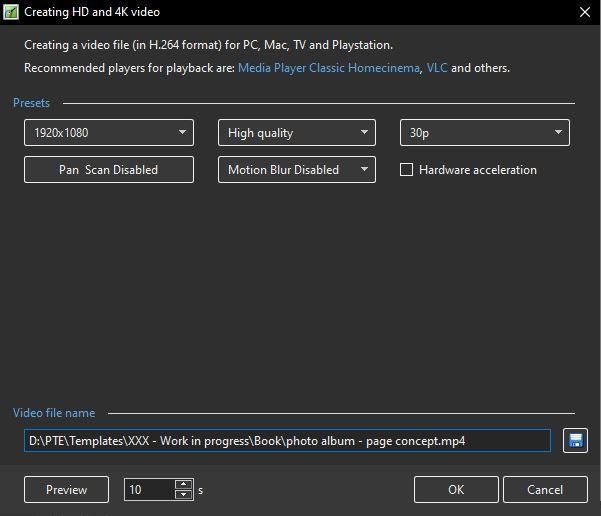The width and height of the screenshot is (601, 516).
Task: Open the High quality dropdown
Action: [x=297, y=133]
